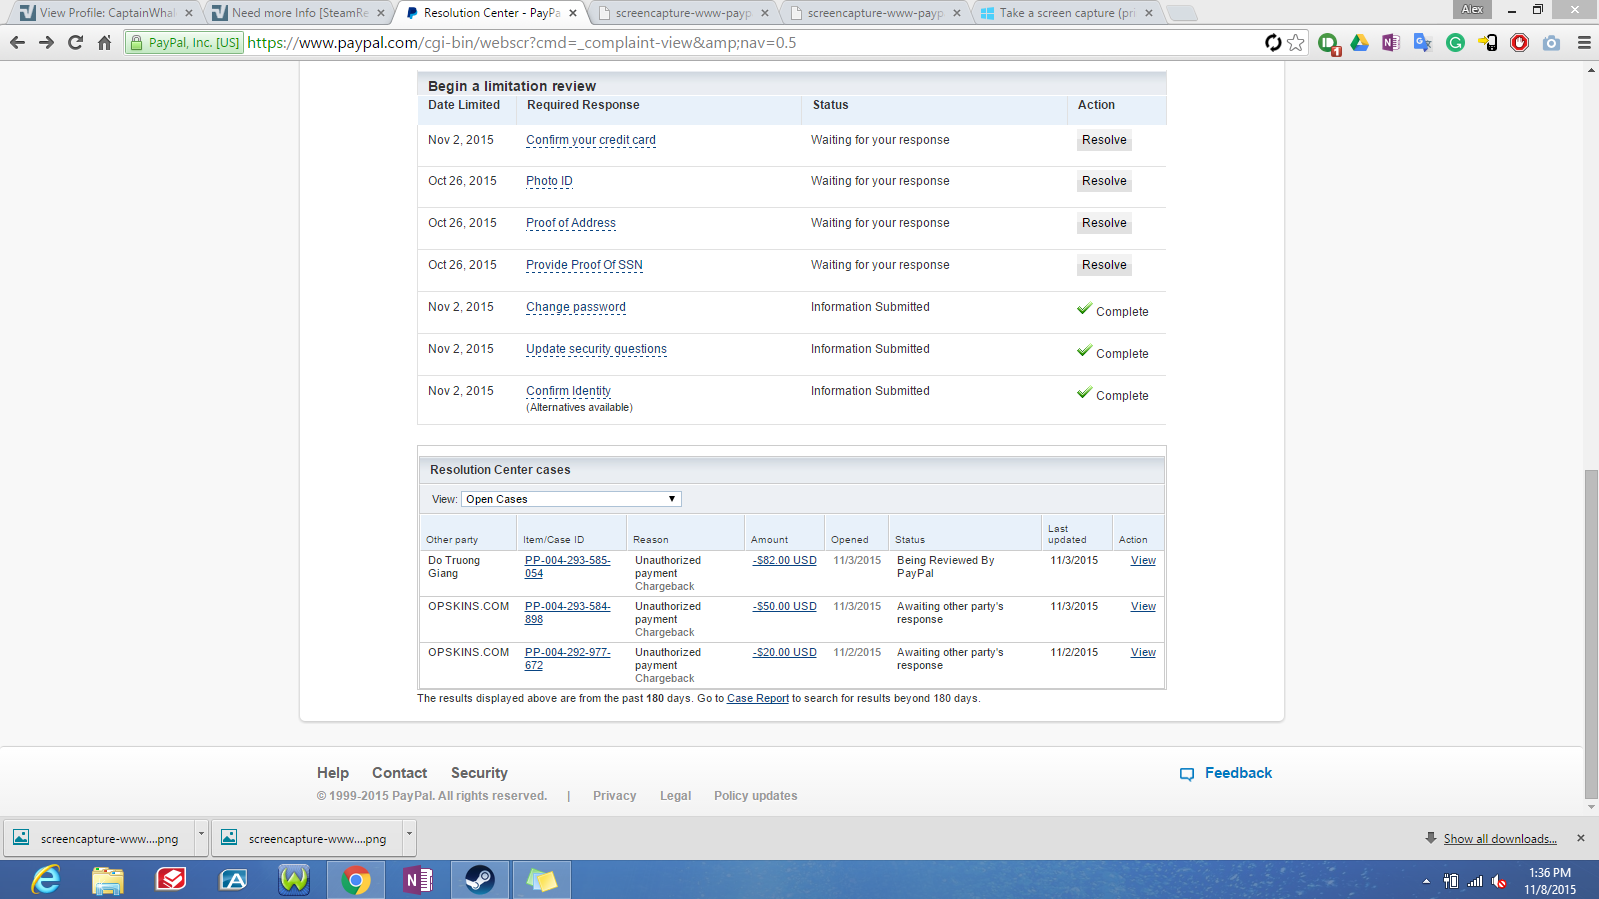The width and height of the screenshot is (1599, 899).
Task: Bookmark this page with the star icon
Action: coord(1296,43)
